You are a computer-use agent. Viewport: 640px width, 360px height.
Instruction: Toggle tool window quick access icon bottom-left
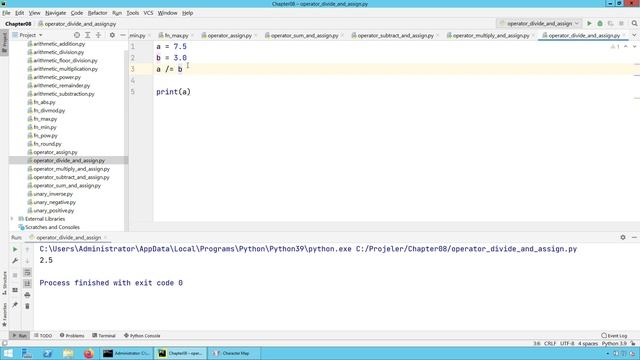point(4,343)
